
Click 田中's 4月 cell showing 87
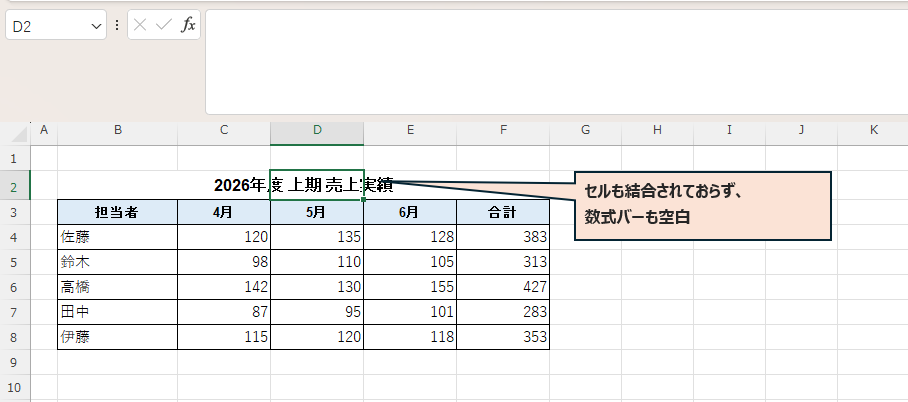[x=224, y=312]
